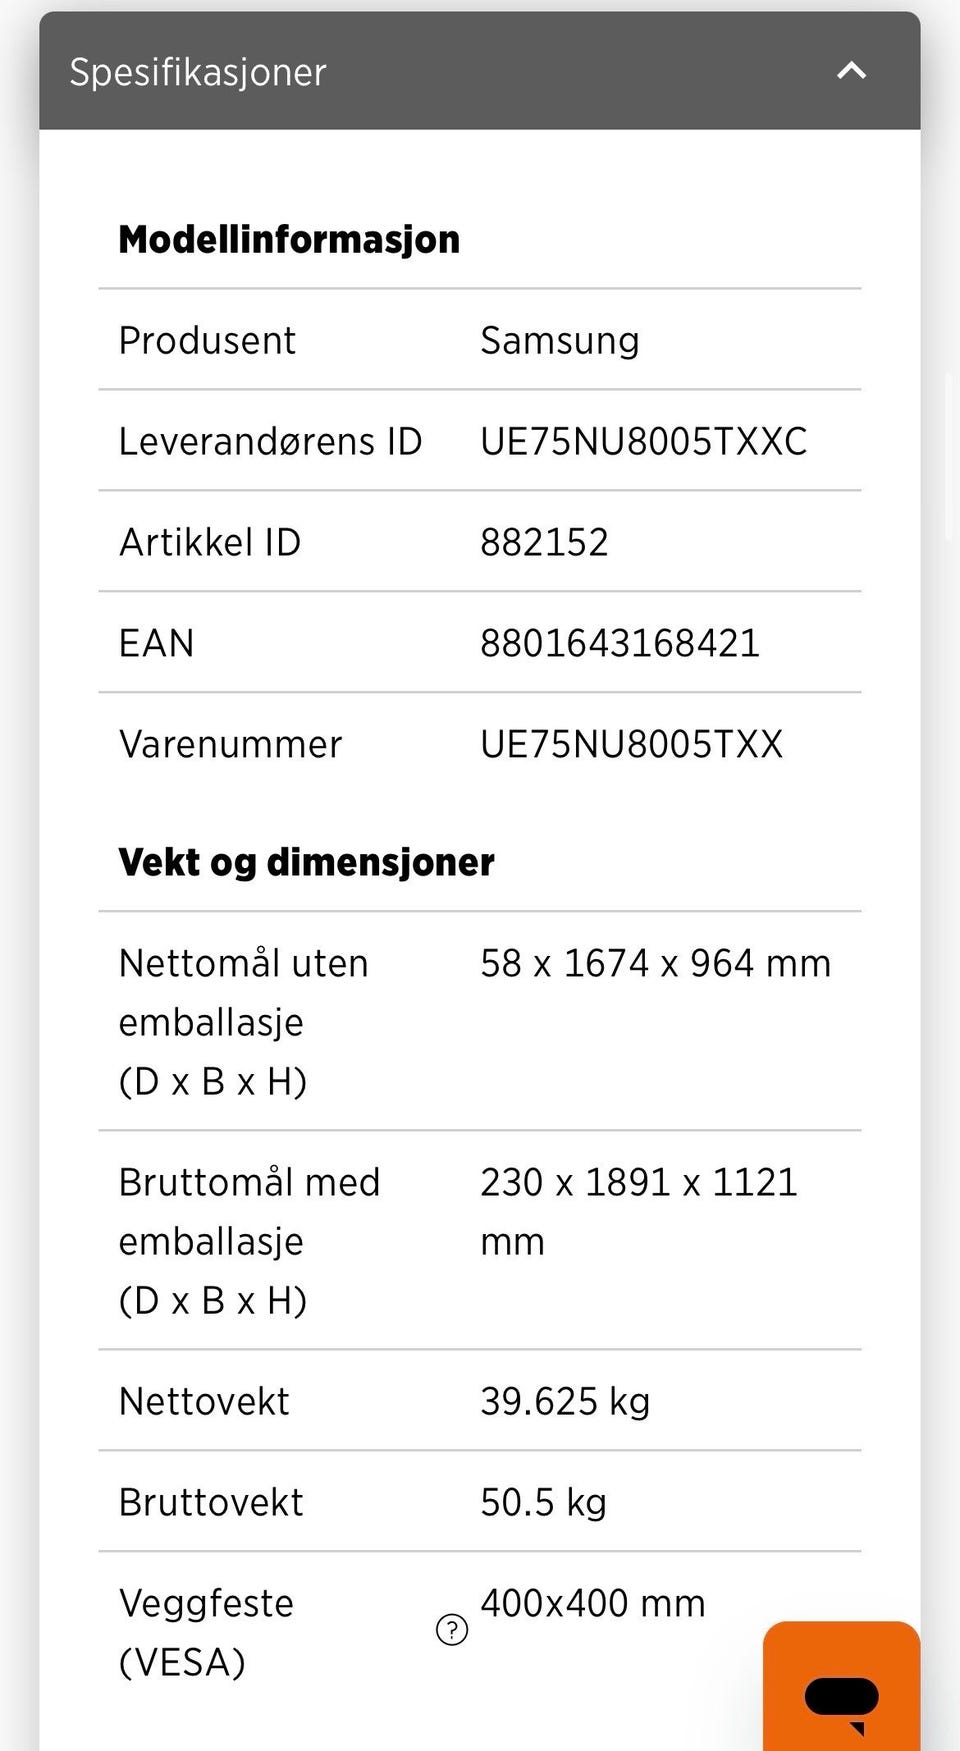This screenshot has width=960, height=1751.
Task: Open the orange chat bubble button
Action: pos(841,1686)
